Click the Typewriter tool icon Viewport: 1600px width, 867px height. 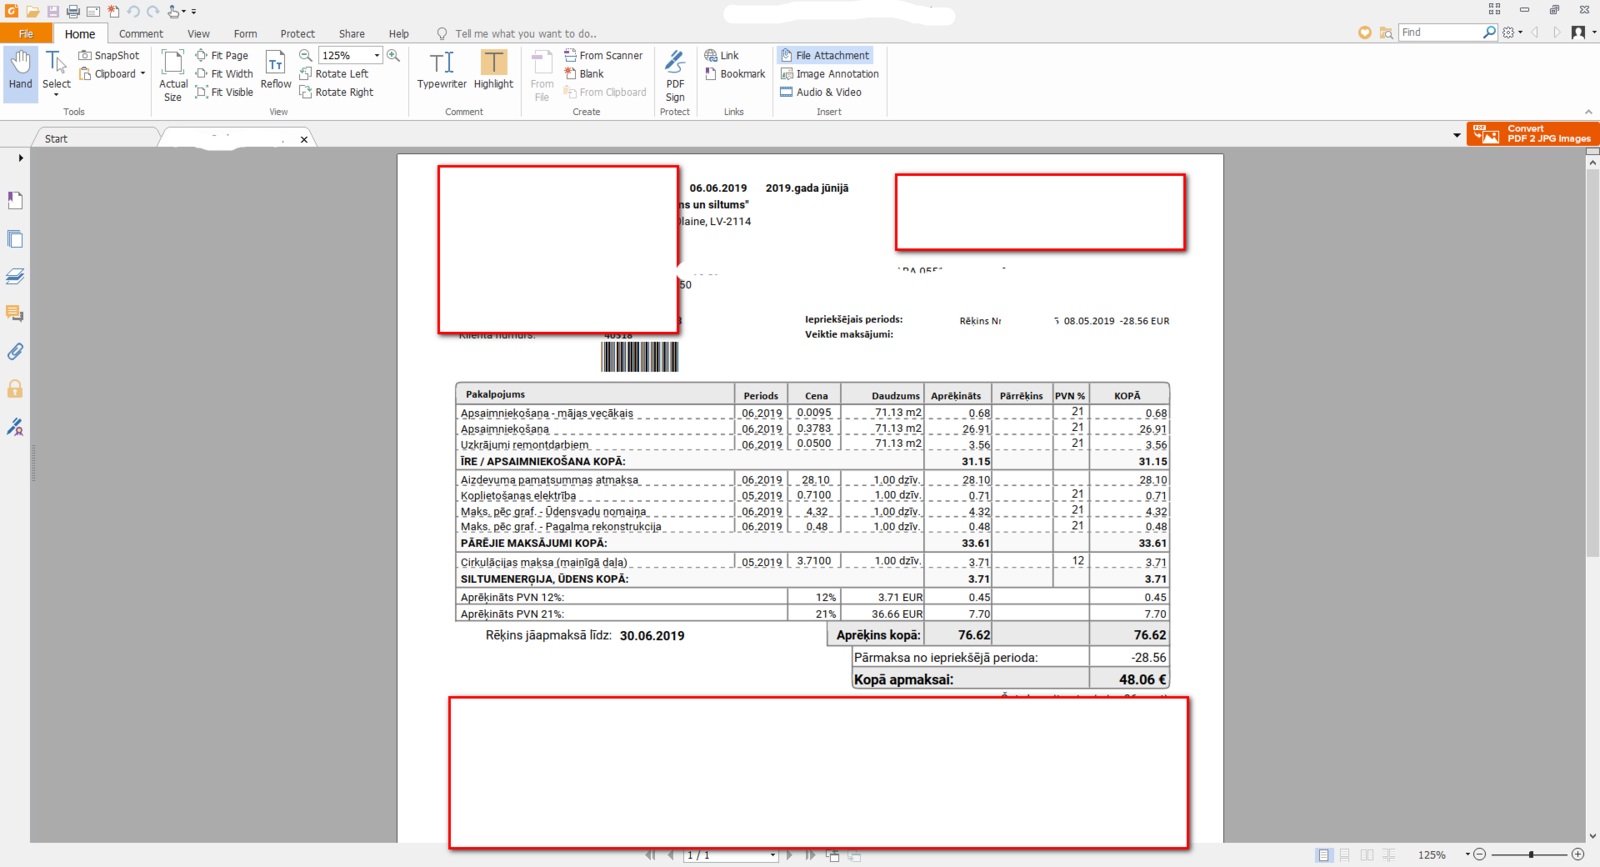pos(441,70)
